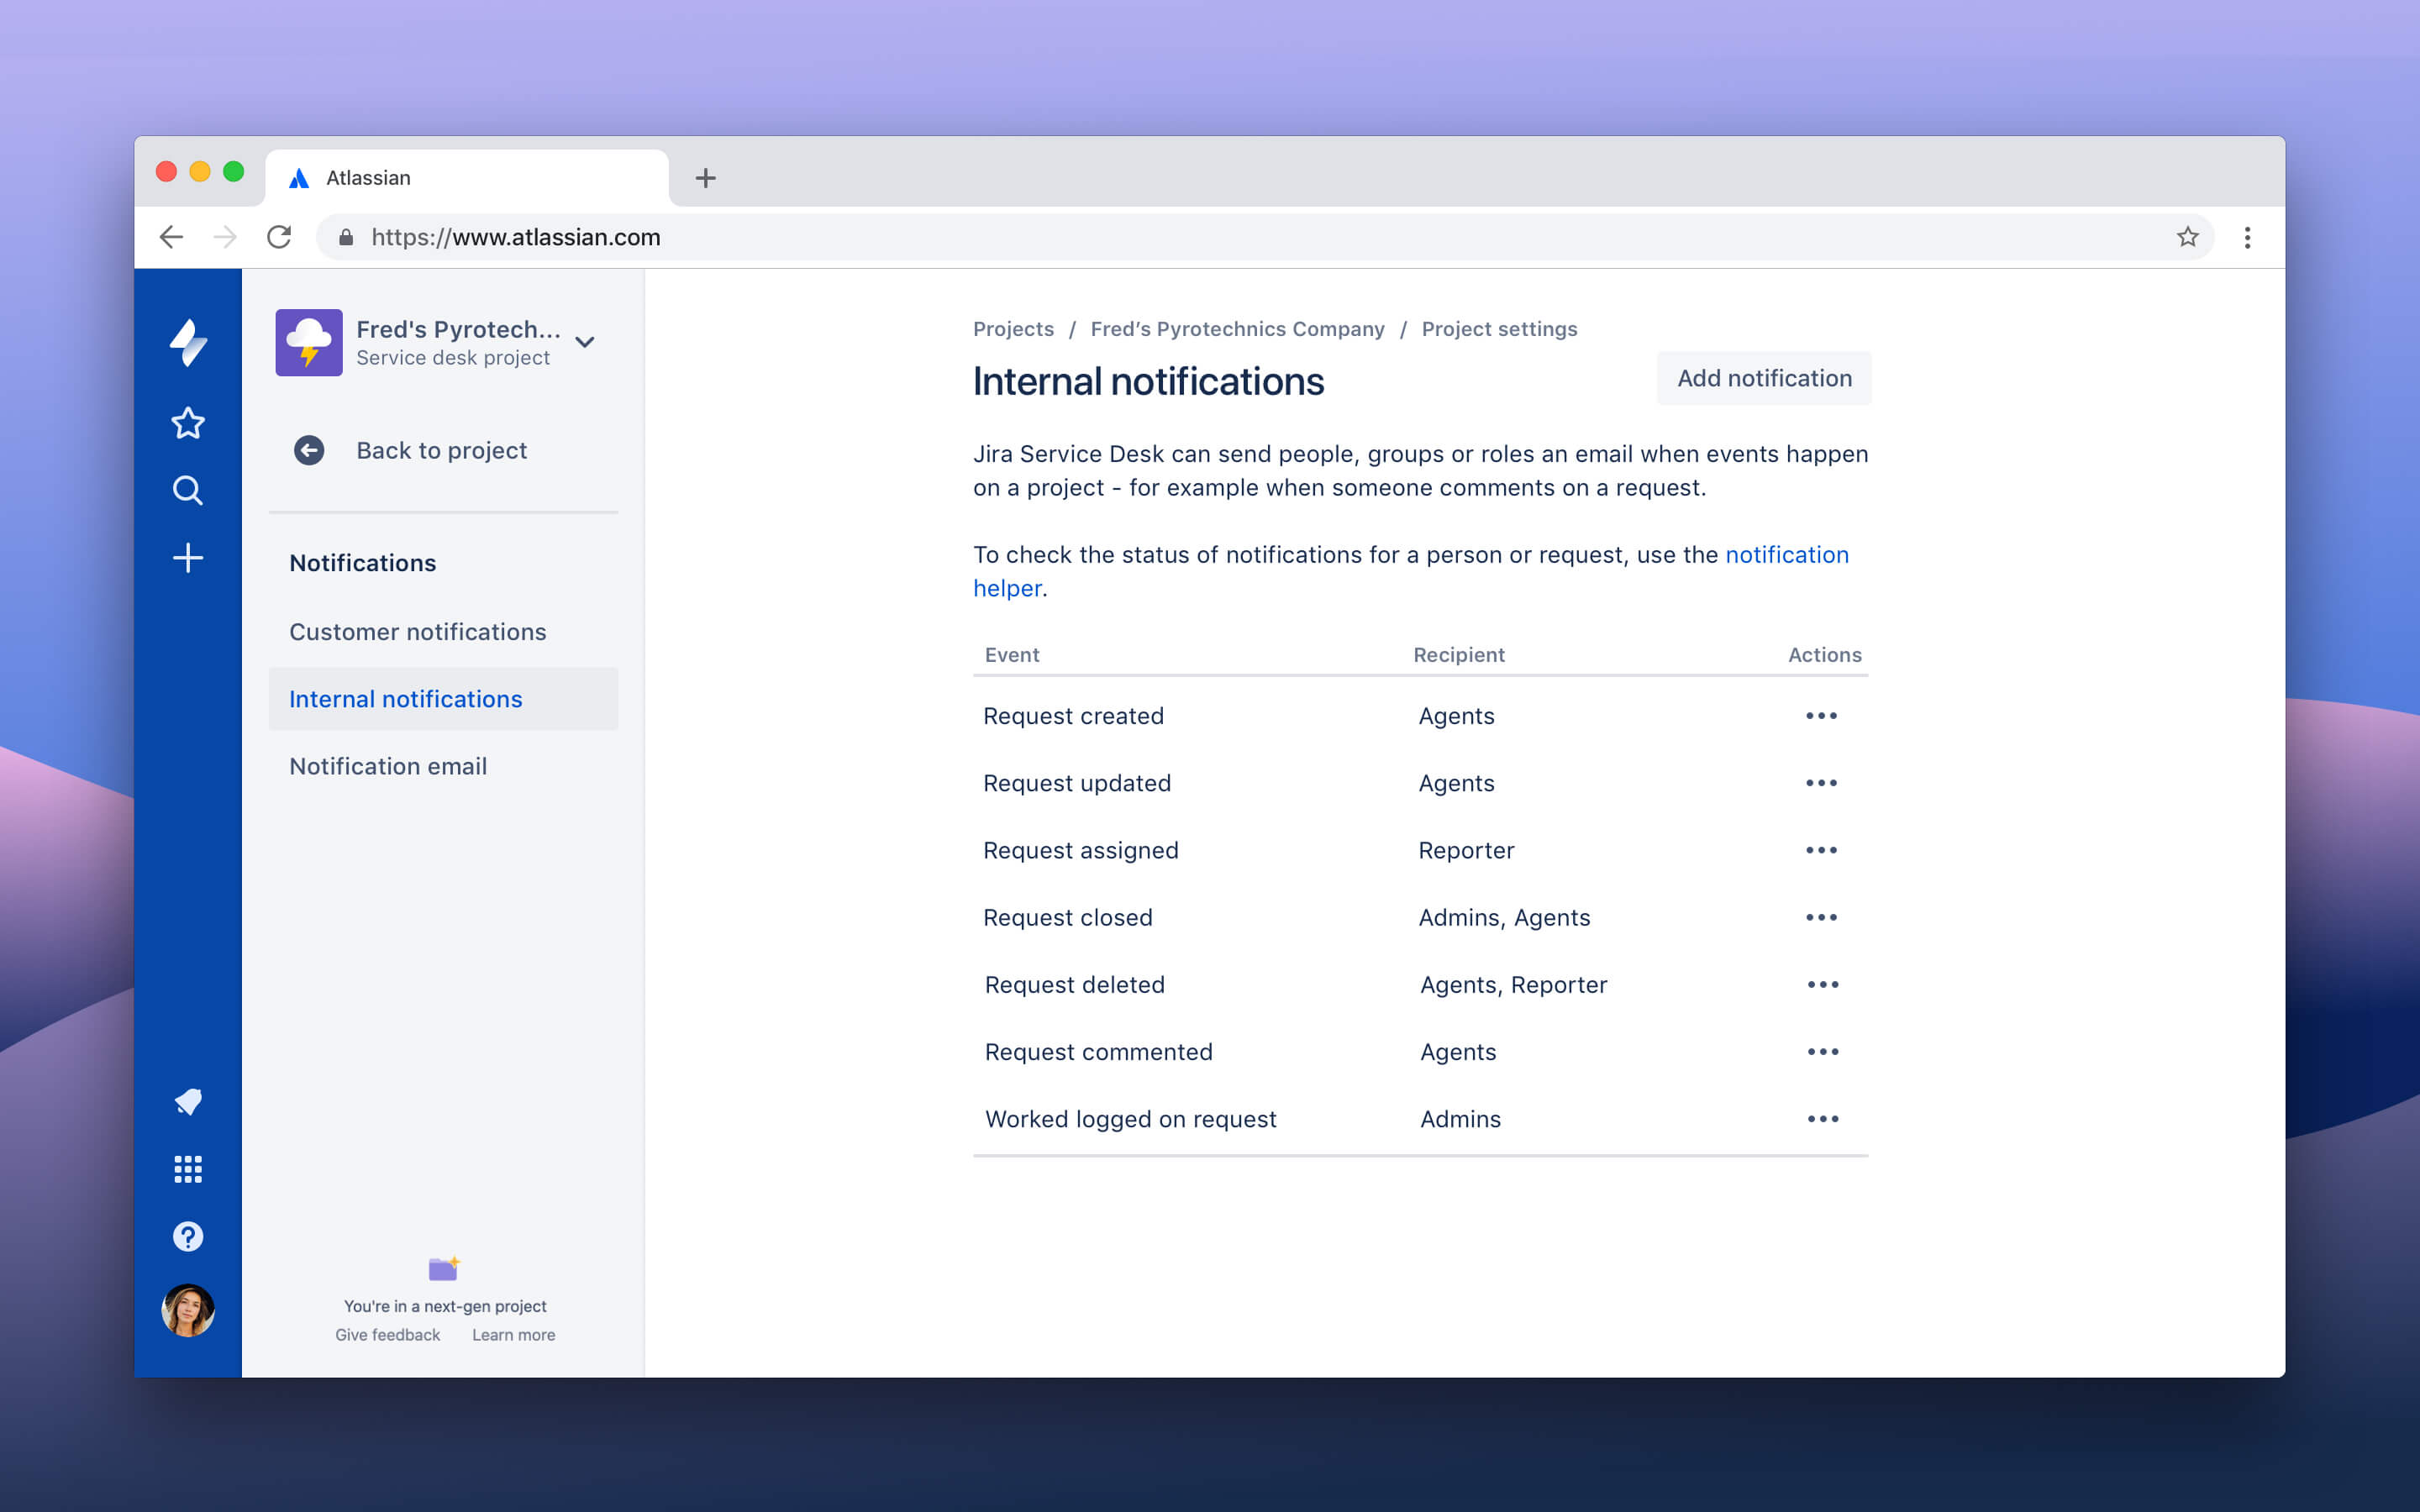Click the Back to project arrow icon
Image resolution: width=2420 pixels, height=1512 pixels.
click(309, 450)
